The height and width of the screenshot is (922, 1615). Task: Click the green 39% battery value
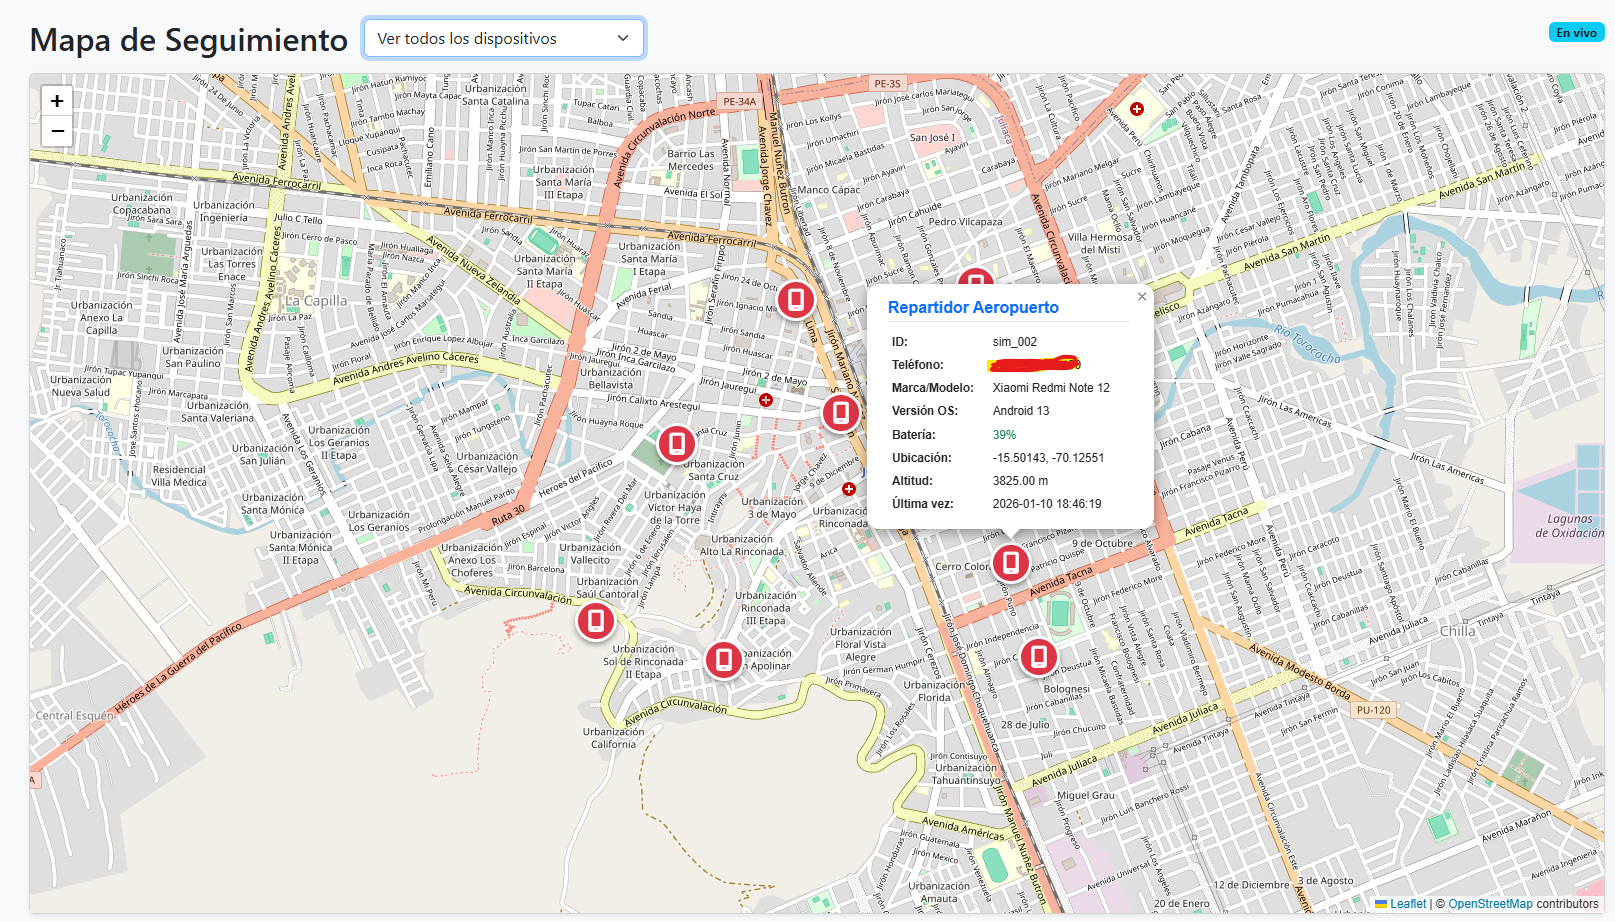click(x=1004, y=435)
